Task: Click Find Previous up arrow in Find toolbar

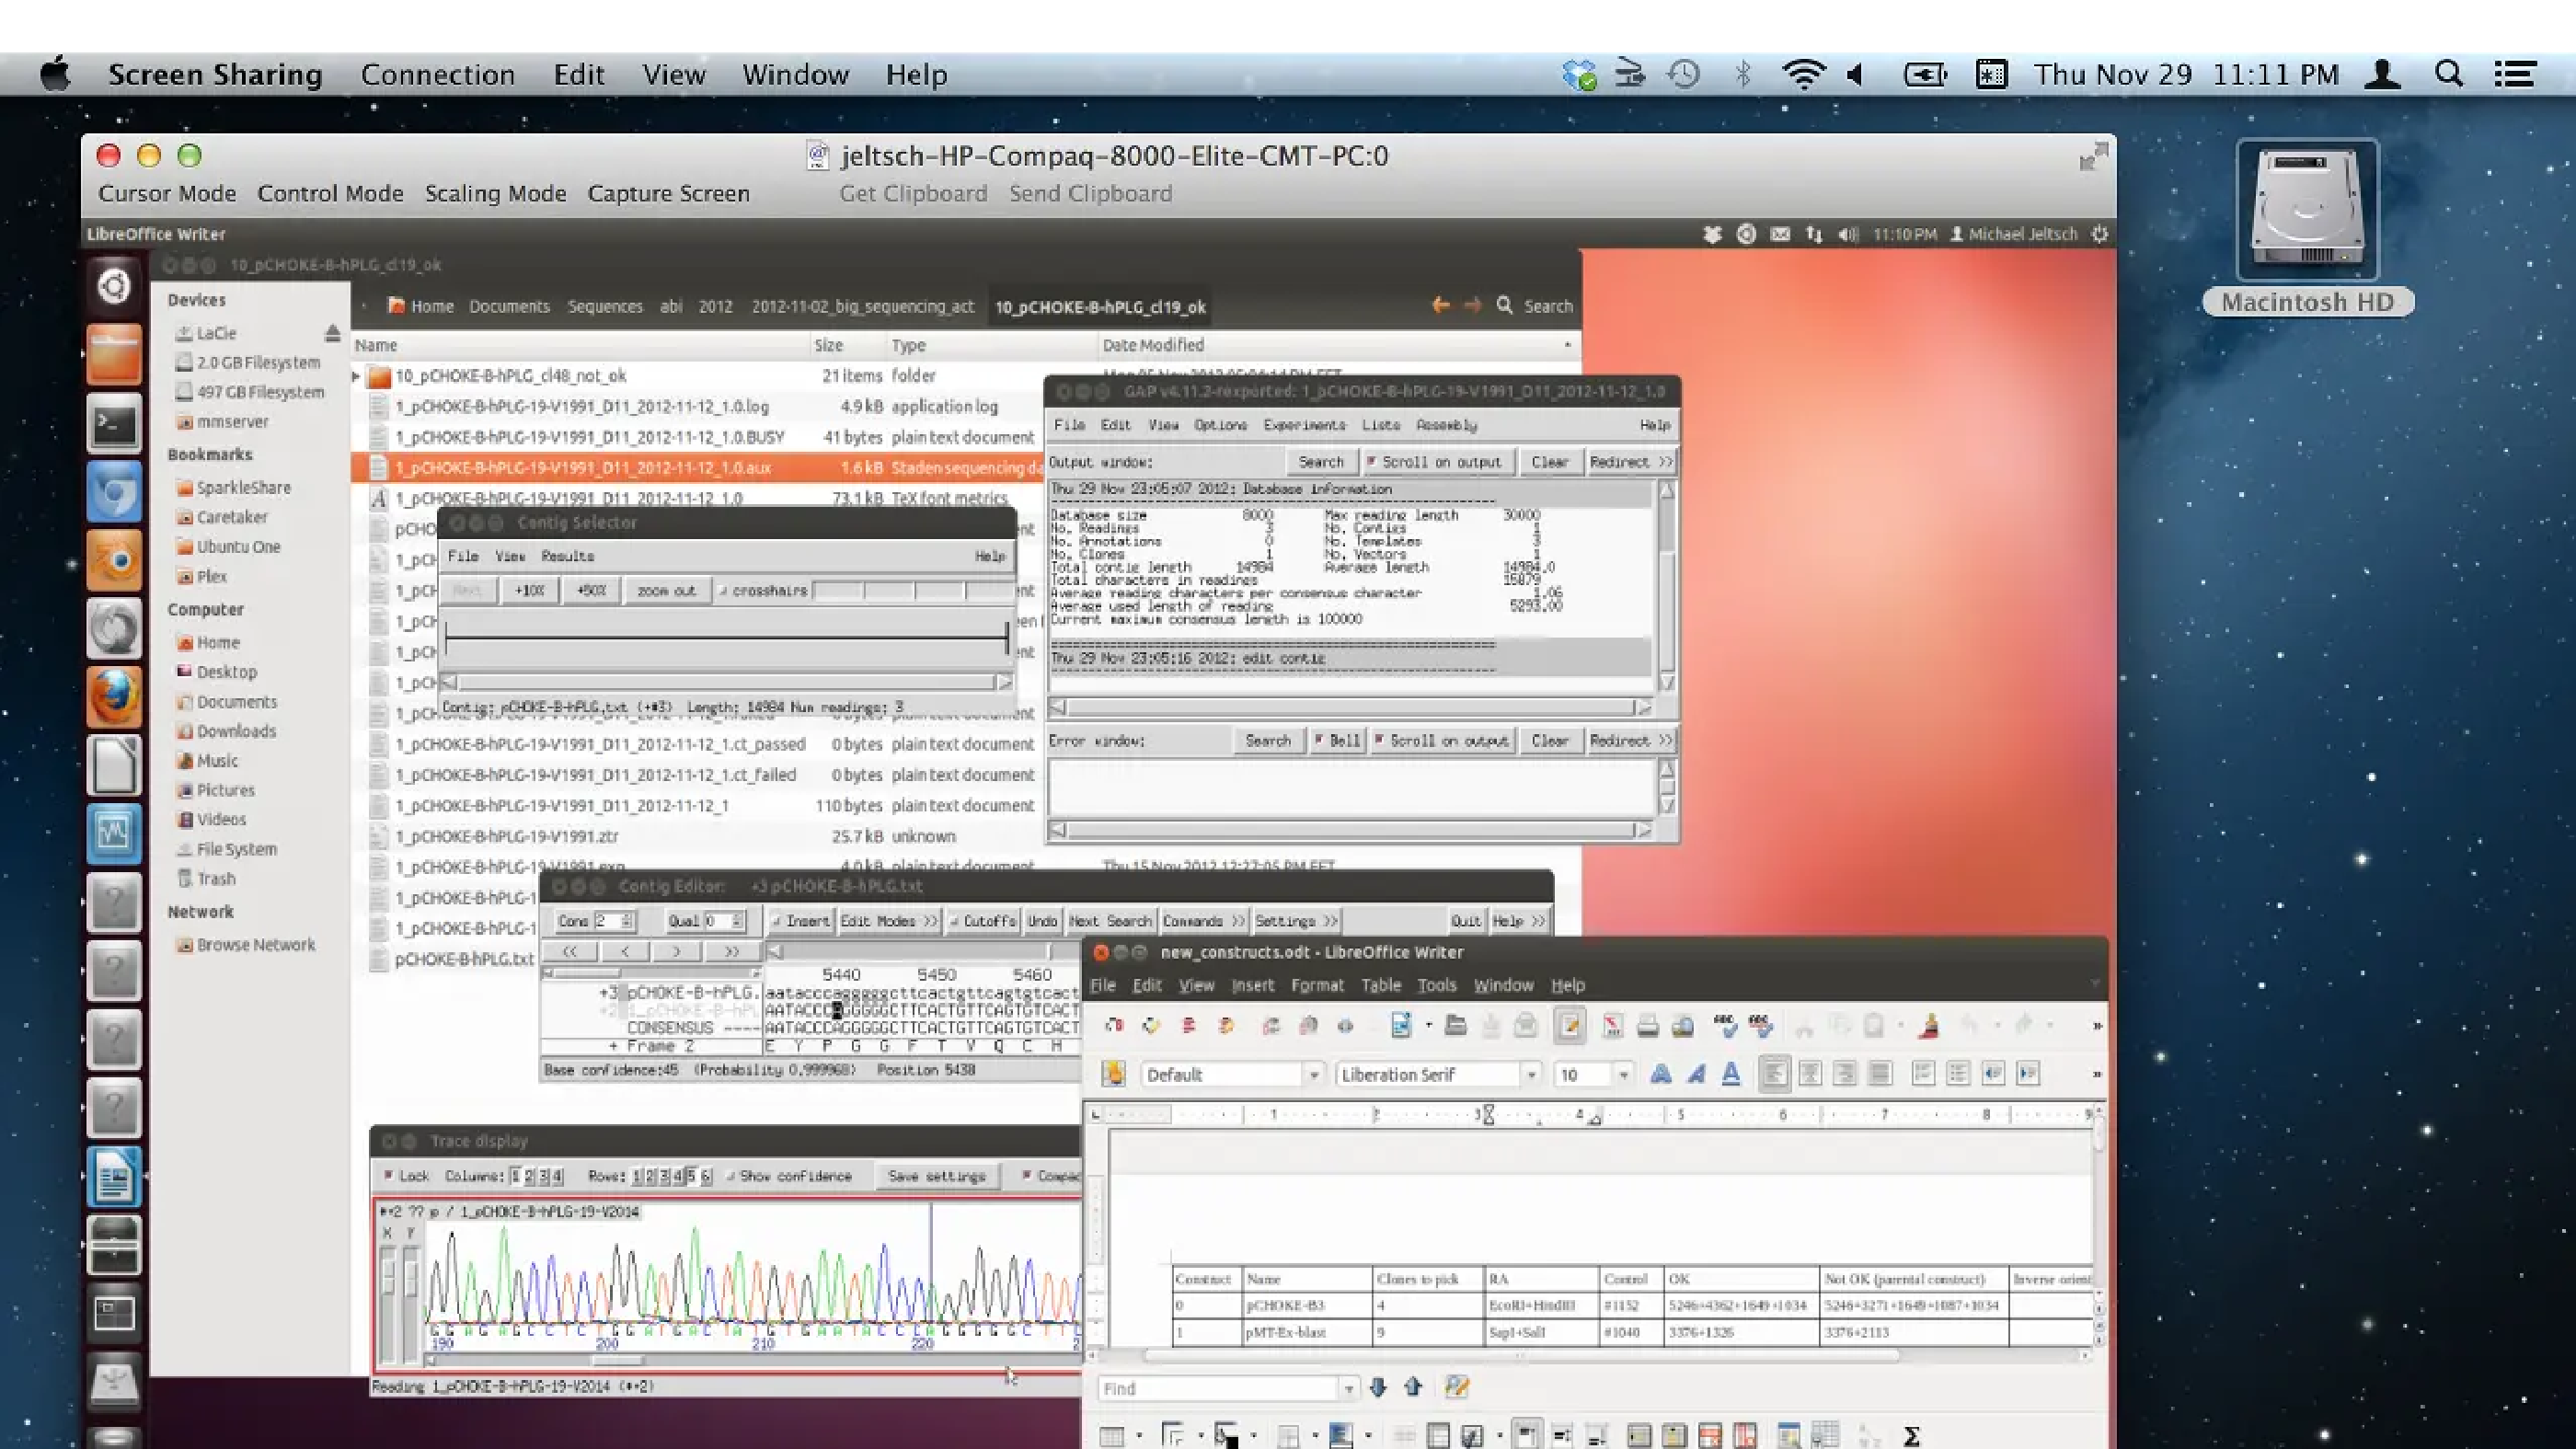Action: (x=1413, y=1387)
